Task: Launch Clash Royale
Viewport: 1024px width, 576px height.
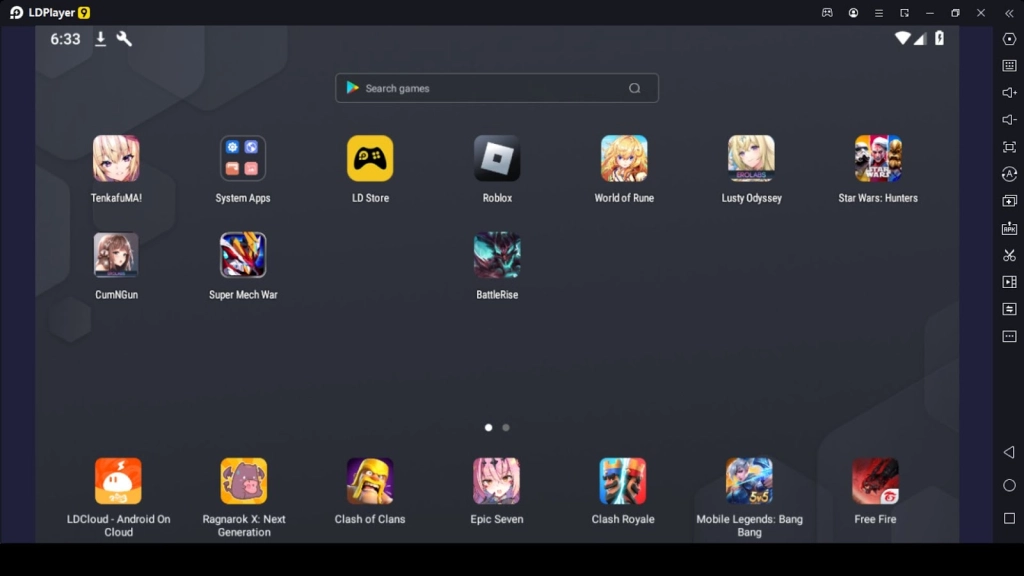Action: (623, 481)
